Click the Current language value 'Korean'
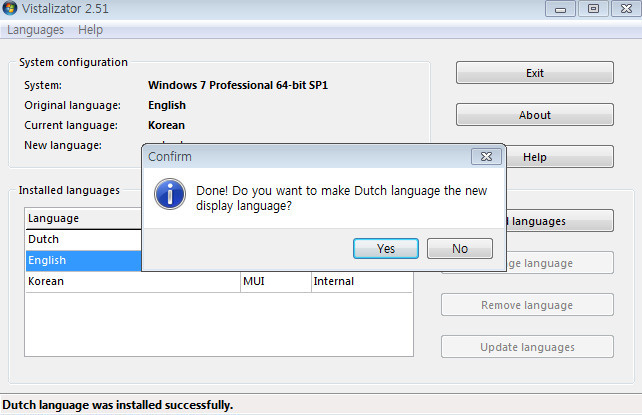The image size is (642, 415). click(x=166, y=125)
